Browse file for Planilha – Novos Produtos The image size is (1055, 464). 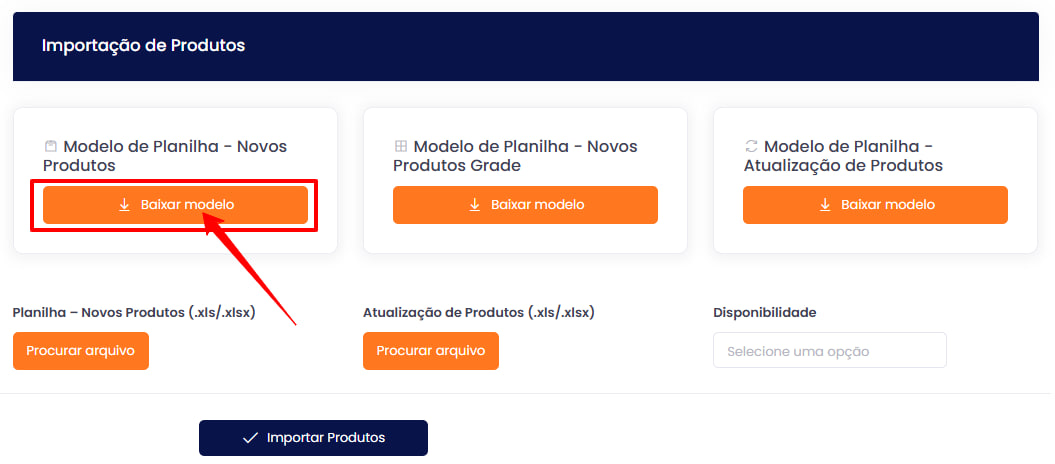81,351
